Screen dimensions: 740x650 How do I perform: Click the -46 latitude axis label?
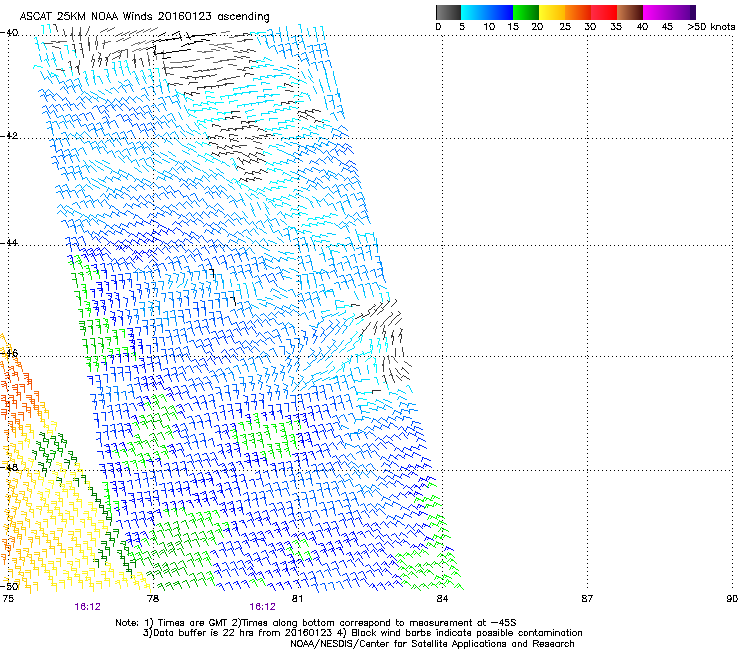[9, 353]
